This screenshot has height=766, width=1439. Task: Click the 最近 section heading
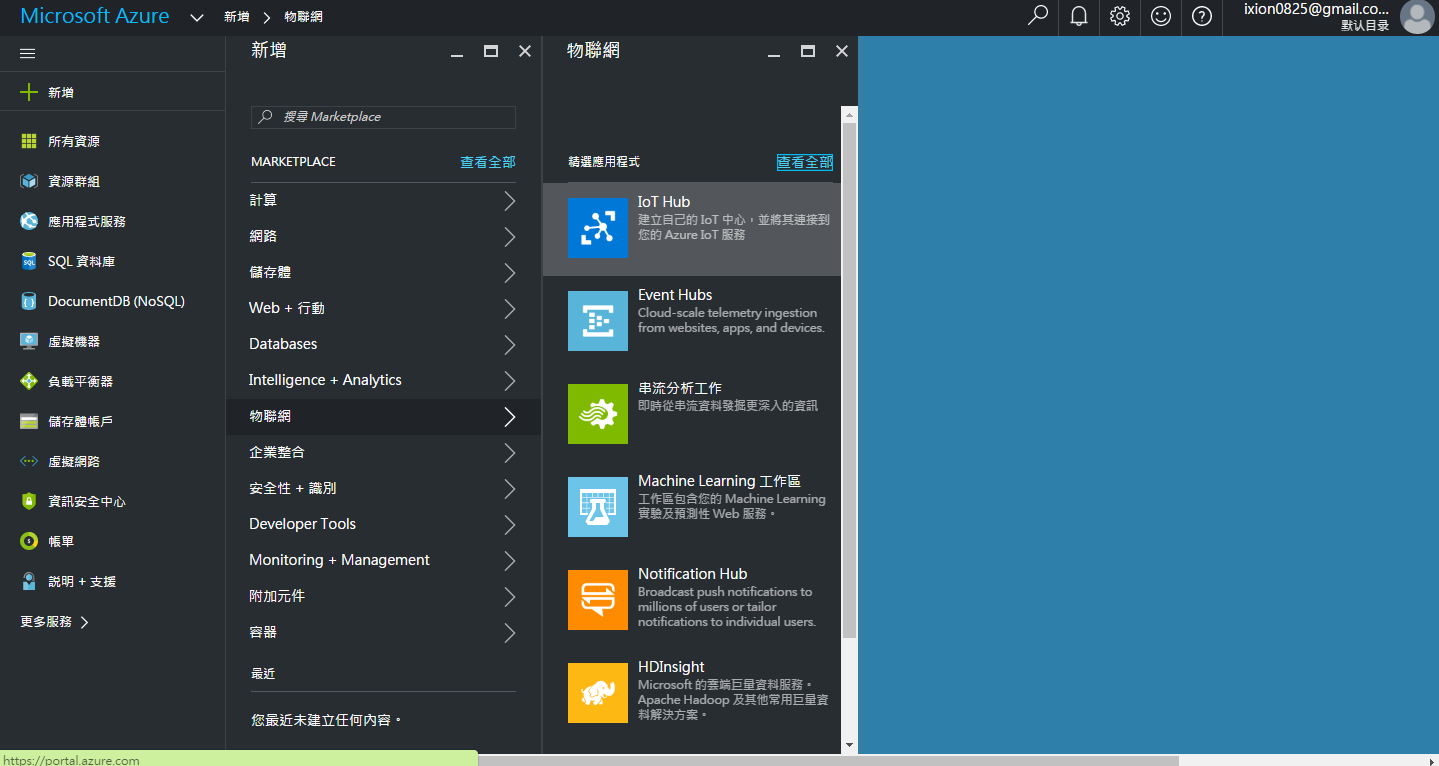(x=263, y=674)
